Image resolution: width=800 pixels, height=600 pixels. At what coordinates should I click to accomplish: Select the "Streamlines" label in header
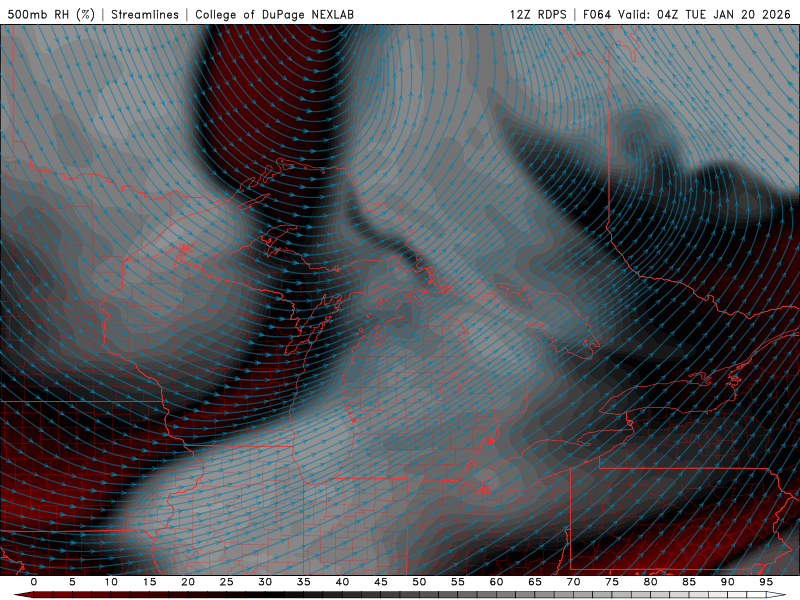145,14
